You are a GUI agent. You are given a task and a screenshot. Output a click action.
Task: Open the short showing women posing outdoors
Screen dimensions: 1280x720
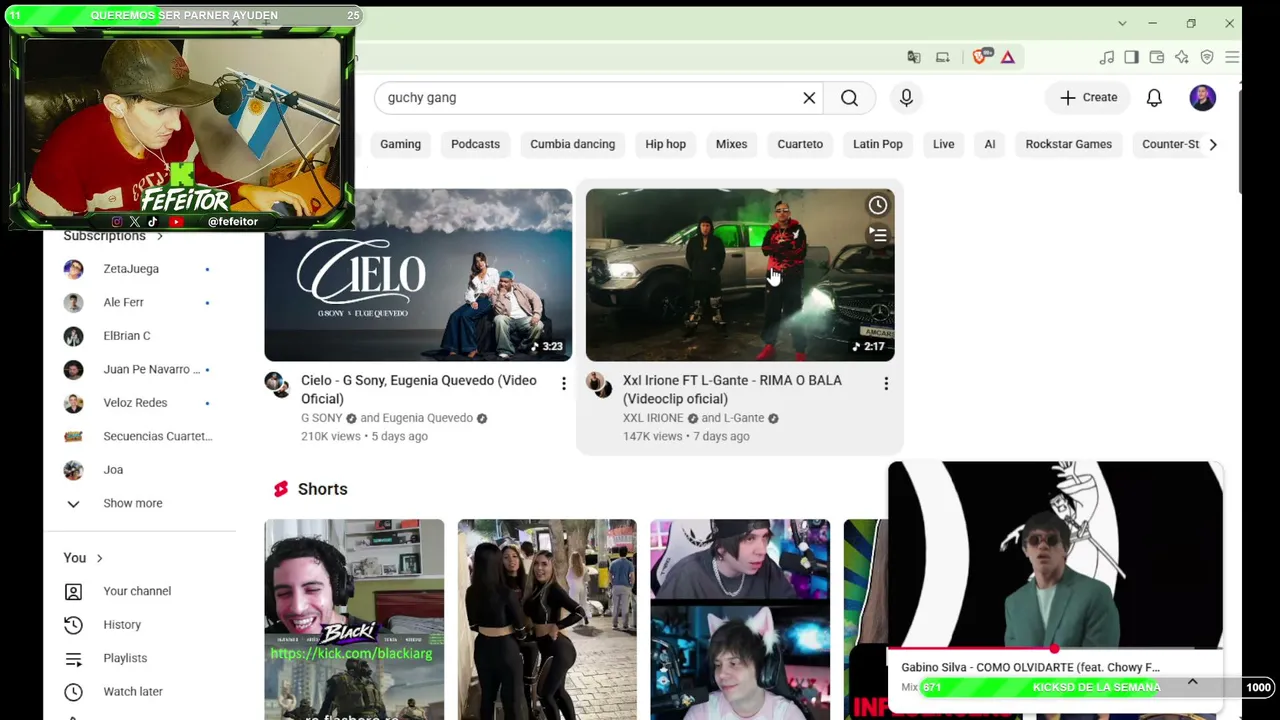[x=547, y=619]
